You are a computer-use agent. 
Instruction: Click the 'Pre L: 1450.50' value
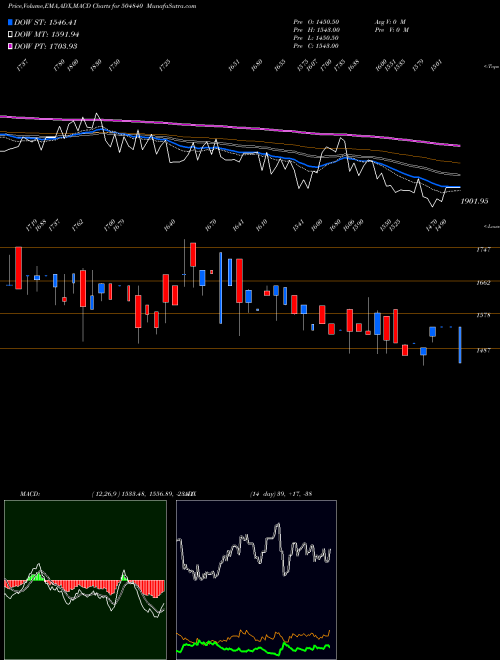[x=316, y=38]
